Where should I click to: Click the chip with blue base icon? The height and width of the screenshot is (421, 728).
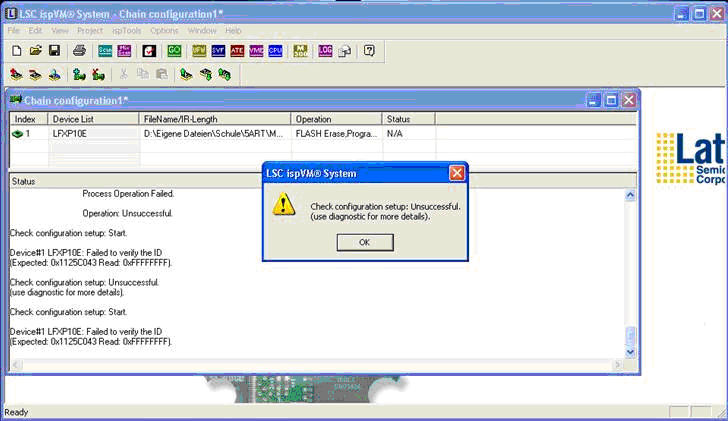[x=55, y=74]
